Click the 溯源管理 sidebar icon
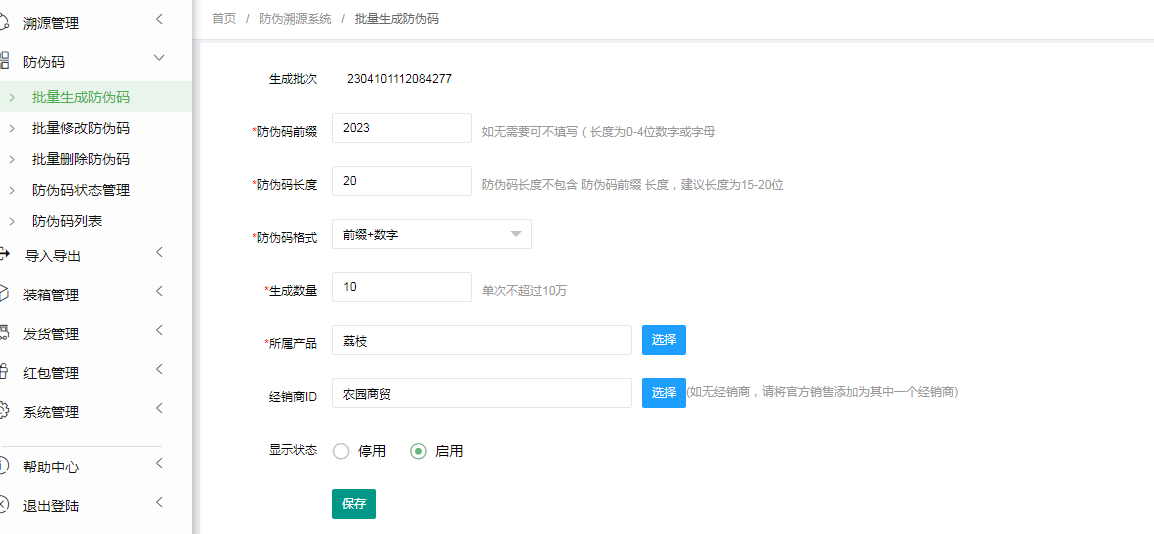The height and width of the screenshot is (534, 1154). [x=4, y=22]
